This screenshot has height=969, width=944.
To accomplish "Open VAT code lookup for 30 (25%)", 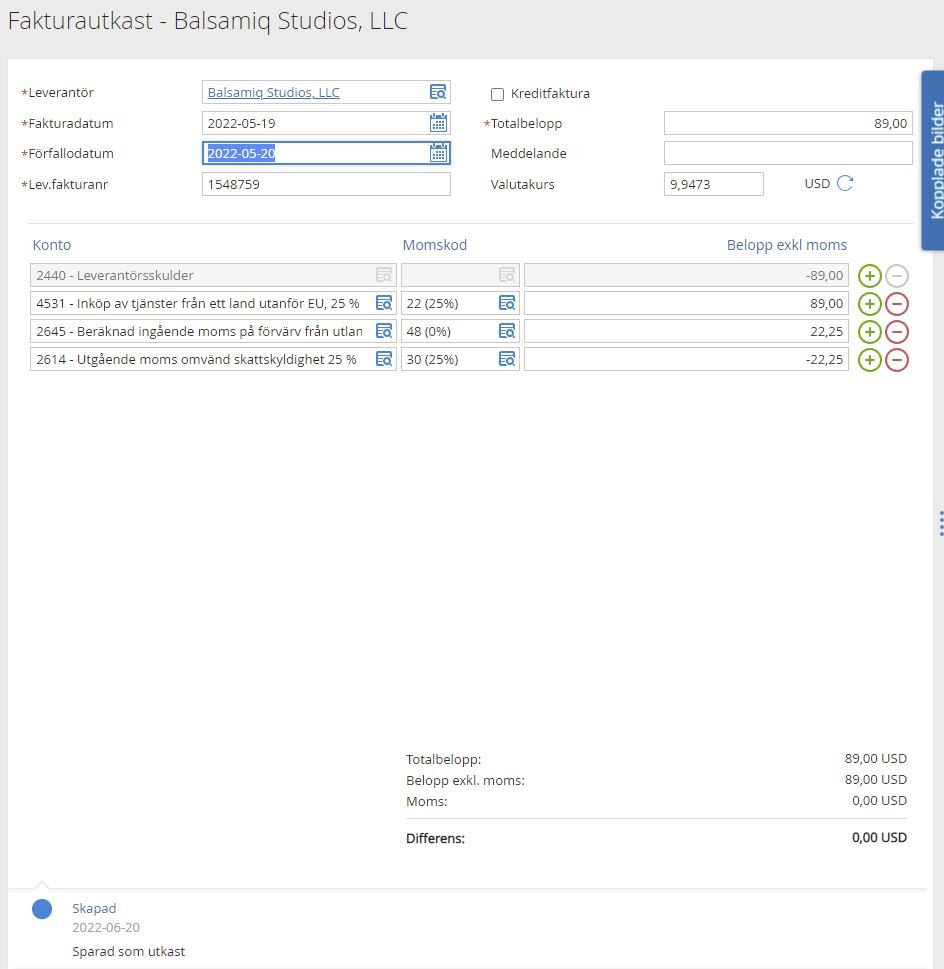I will point(507,359).
